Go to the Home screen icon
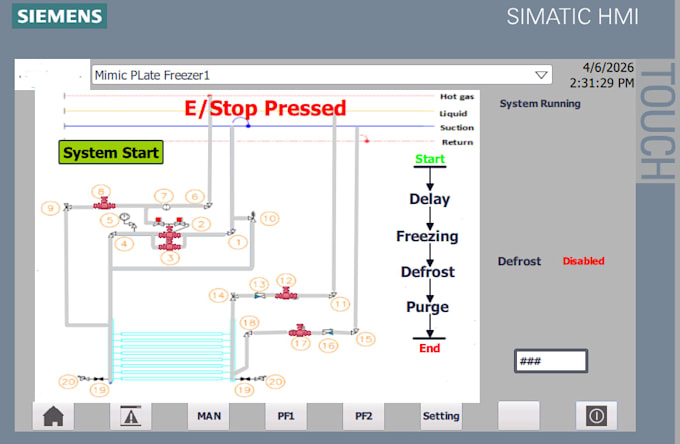The image size is (680, 444). tap(53, 416)
